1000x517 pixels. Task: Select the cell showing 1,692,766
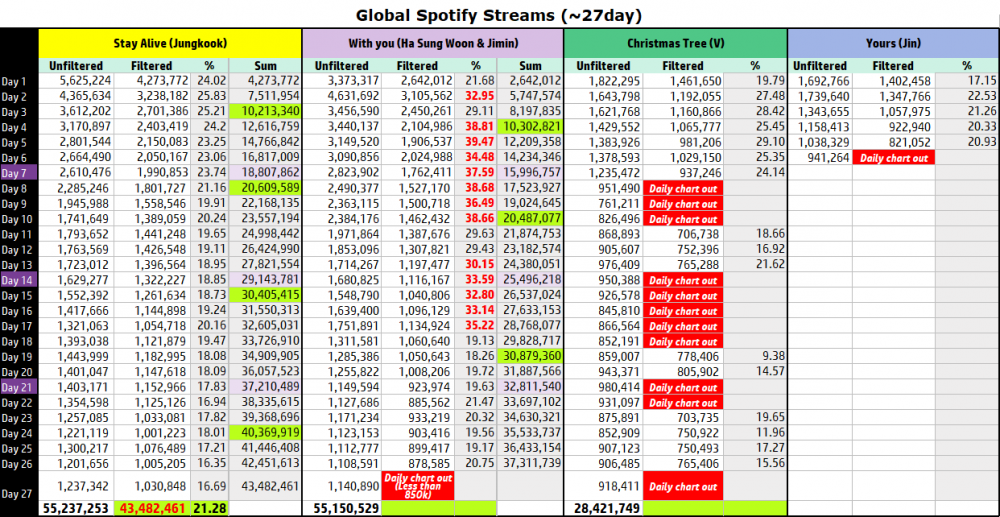point(821,81)
